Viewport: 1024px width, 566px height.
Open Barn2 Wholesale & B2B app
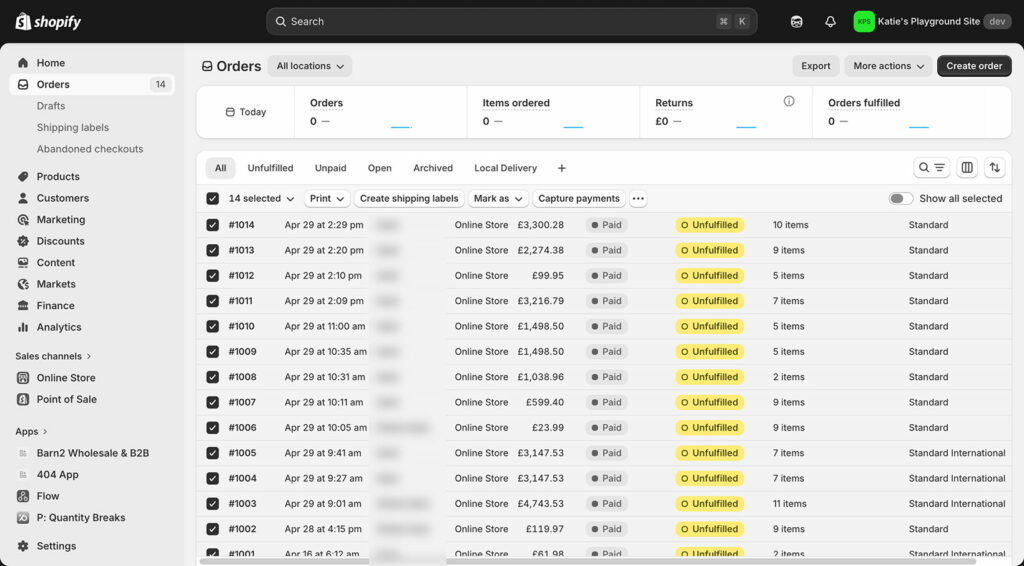pyautogui.click(x=92, y=453)
